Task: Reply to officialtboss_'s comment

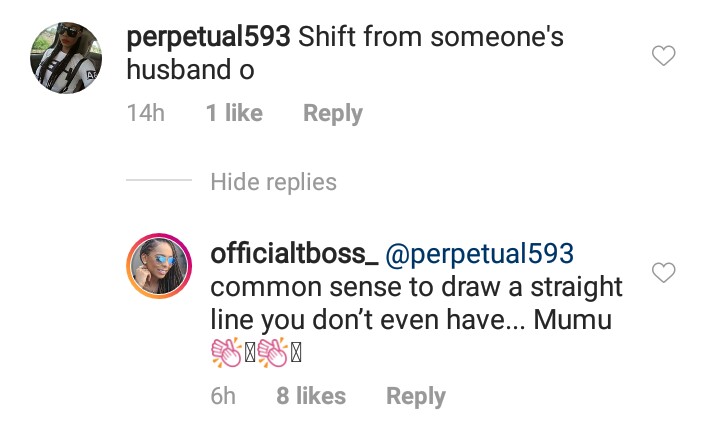Action: 415,396
